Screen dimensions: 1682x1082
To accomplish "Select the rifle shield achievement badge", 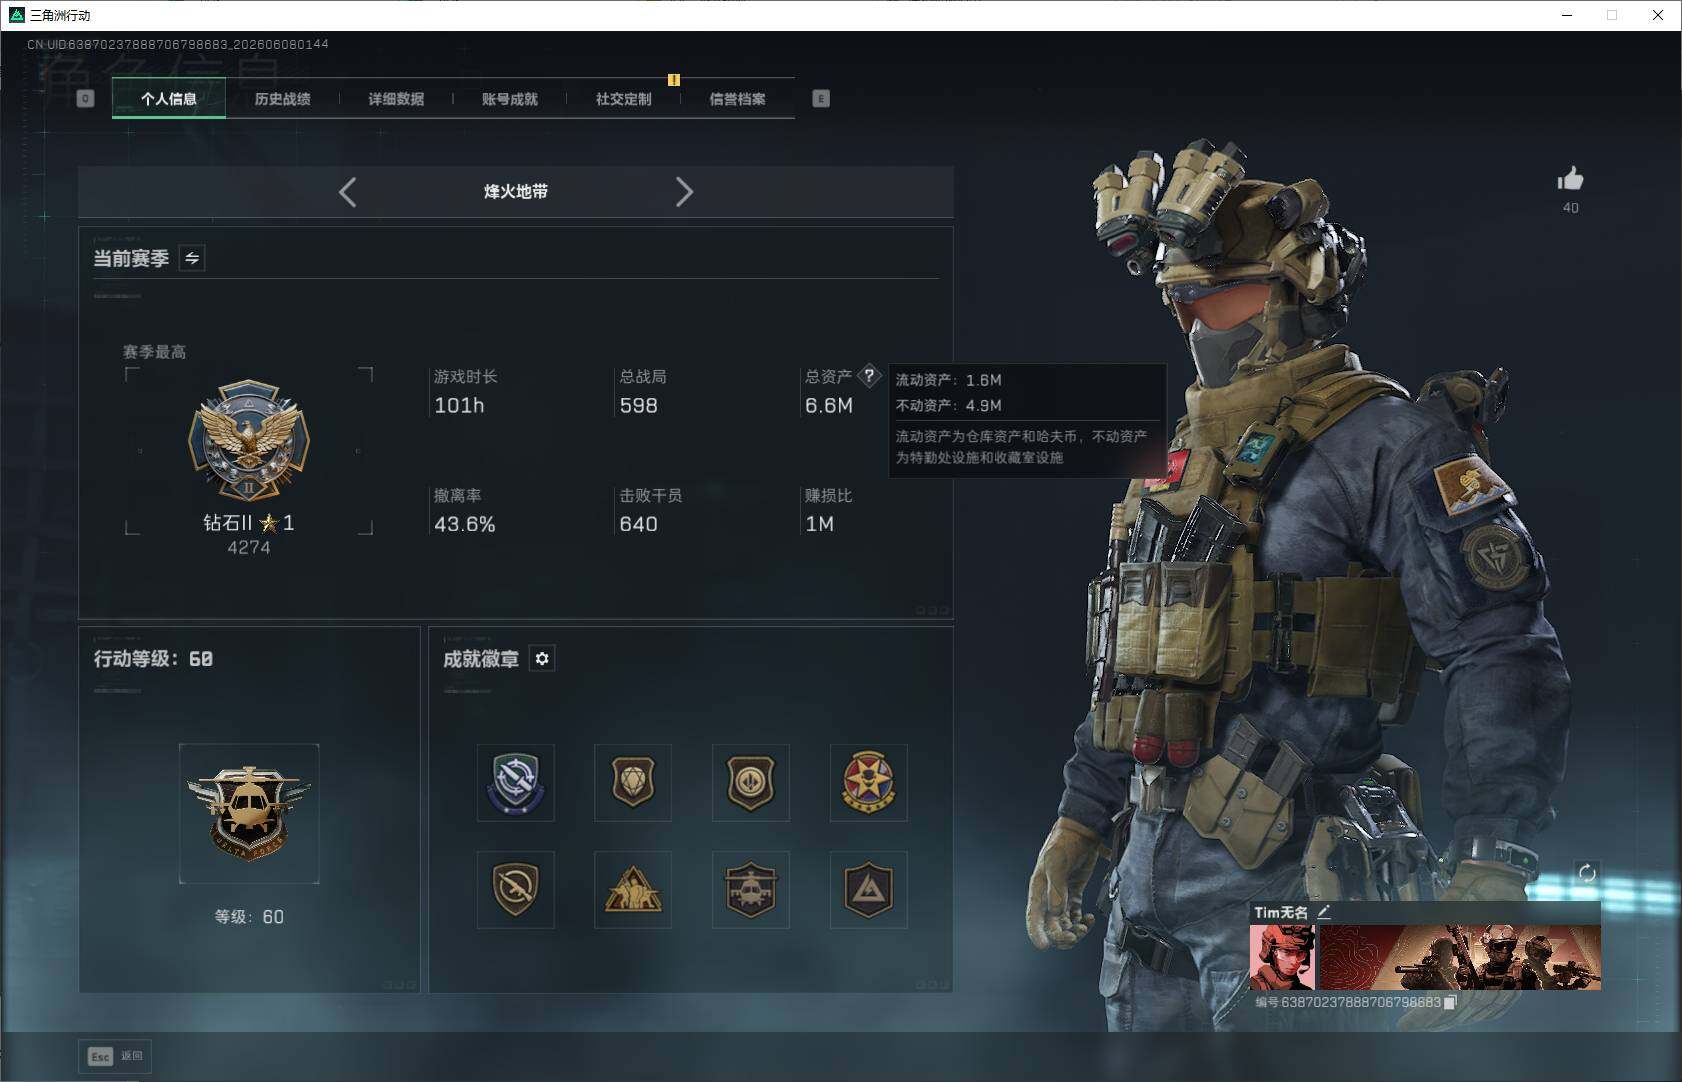I will [x=516, y=890].
